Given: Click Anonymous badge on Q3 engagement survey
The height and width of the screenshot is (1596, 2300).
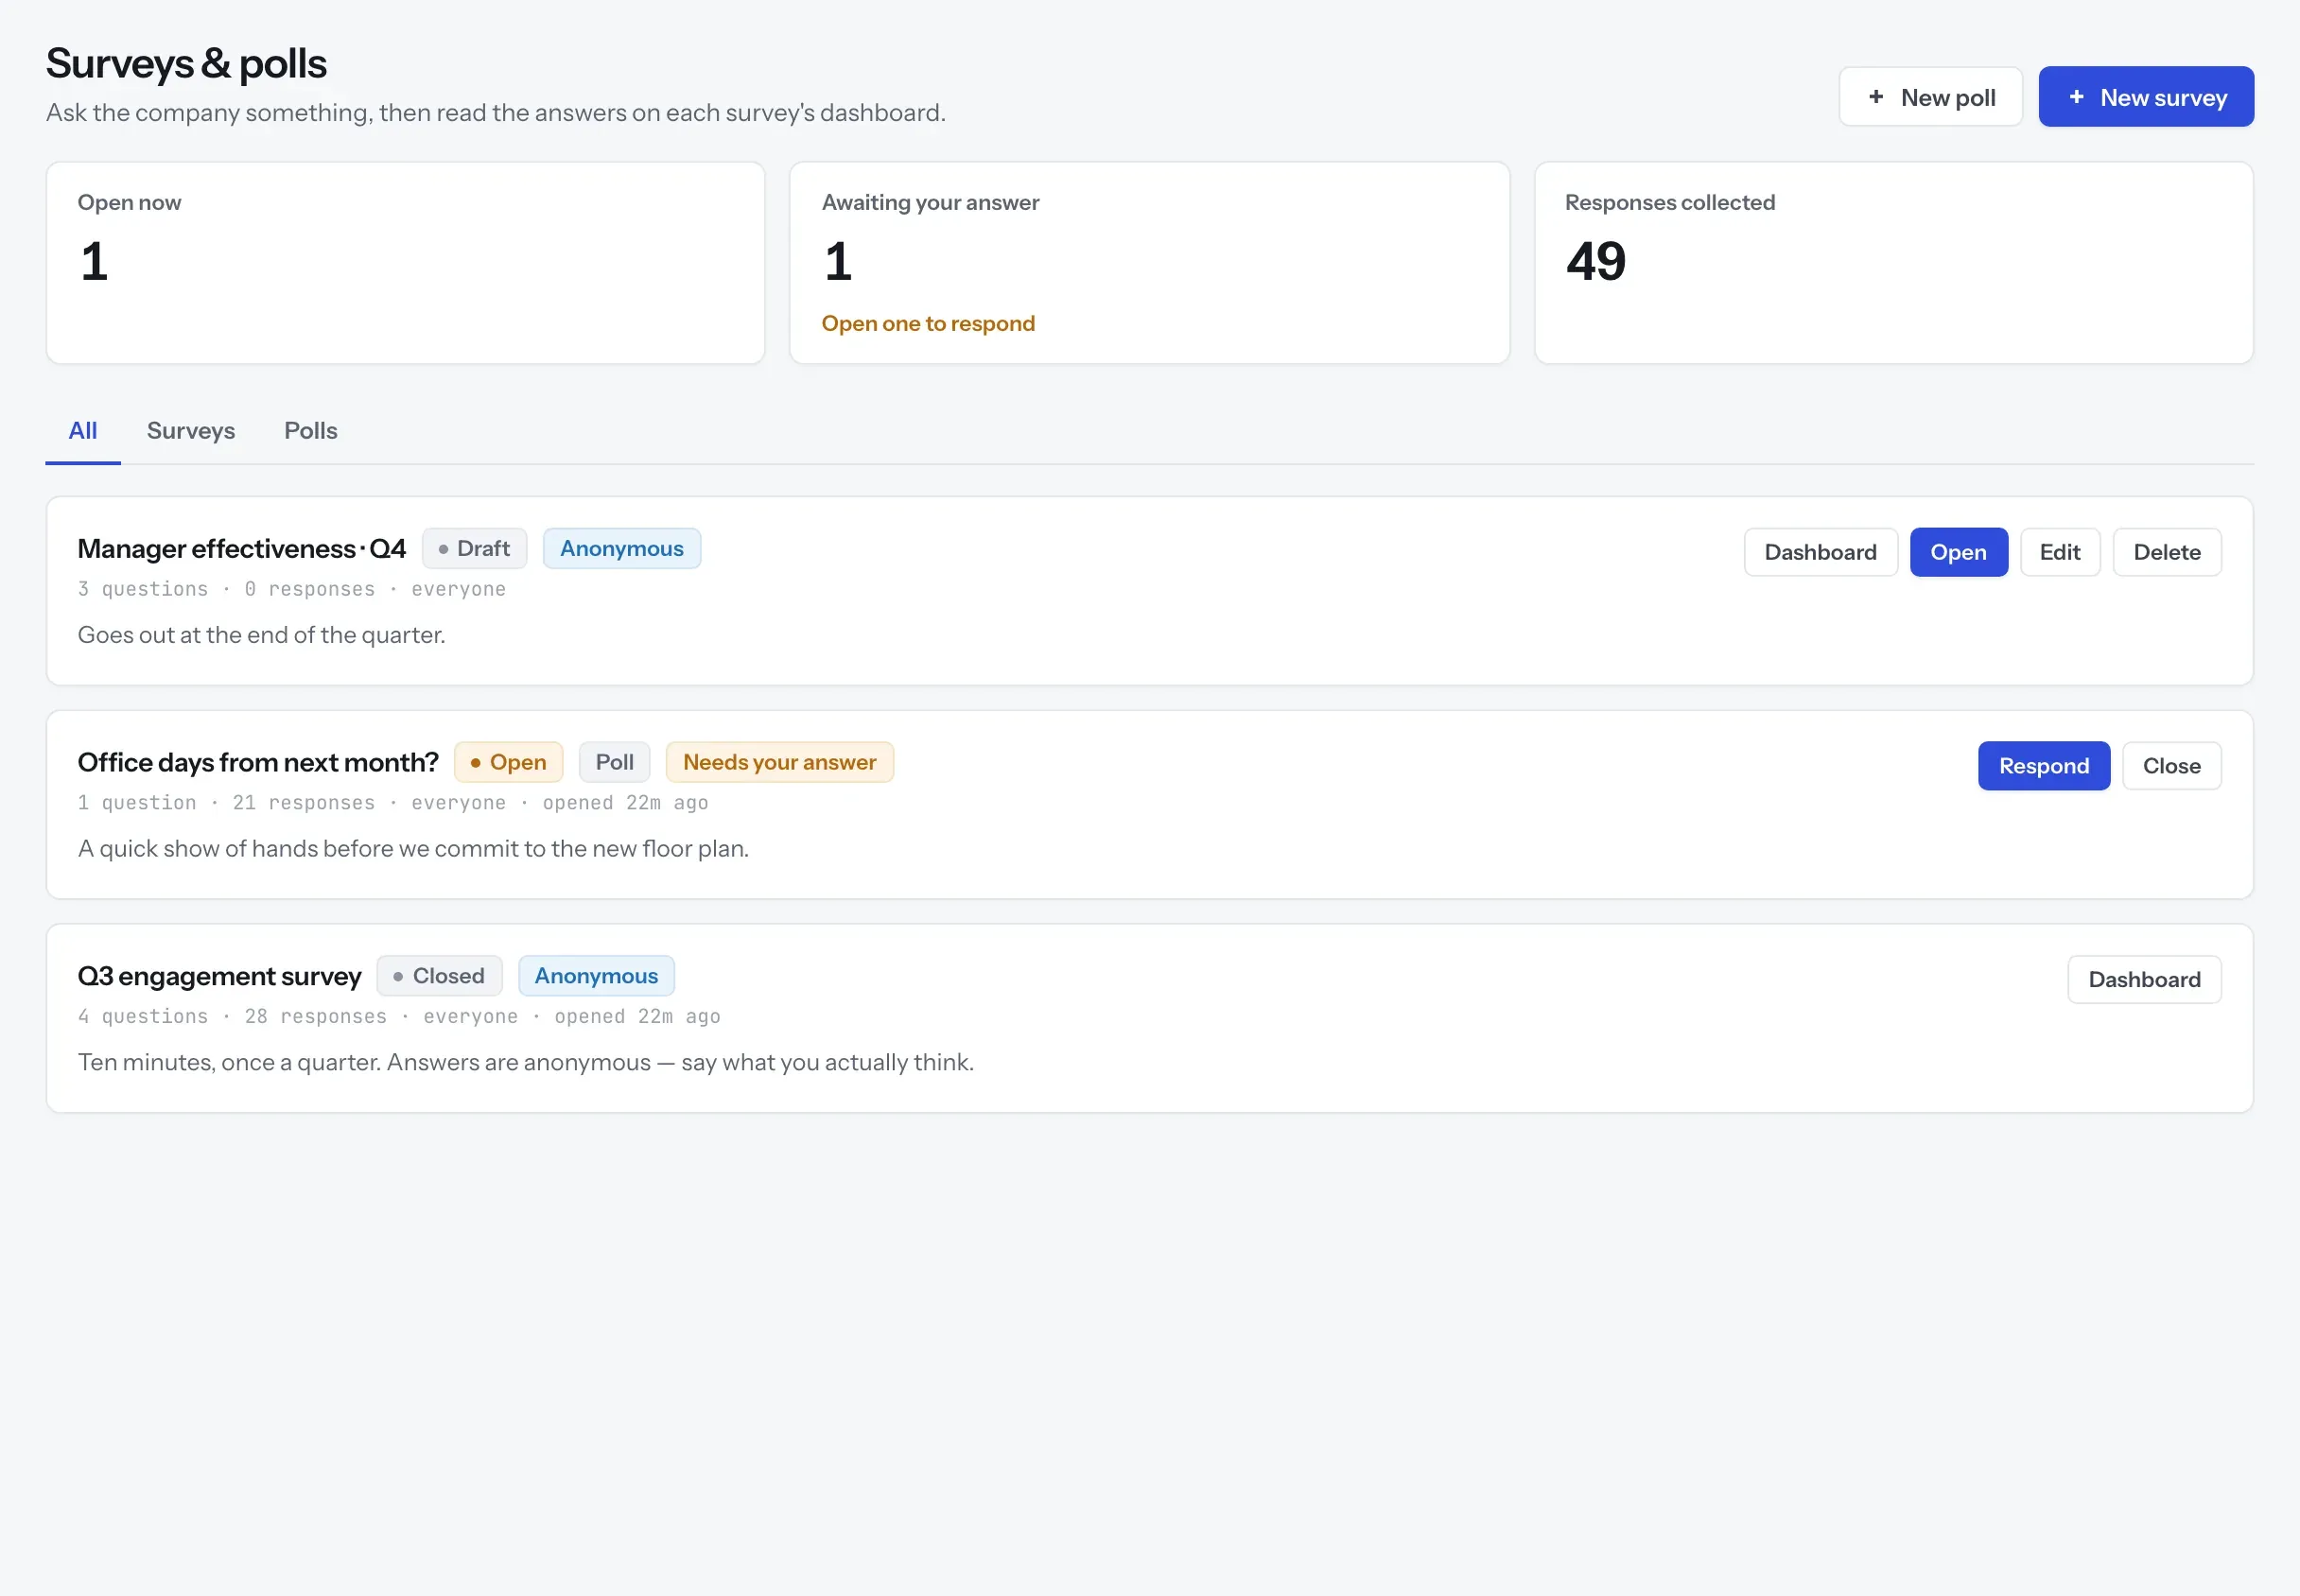Looking at the screenshot, I should [x=596, y=976].
